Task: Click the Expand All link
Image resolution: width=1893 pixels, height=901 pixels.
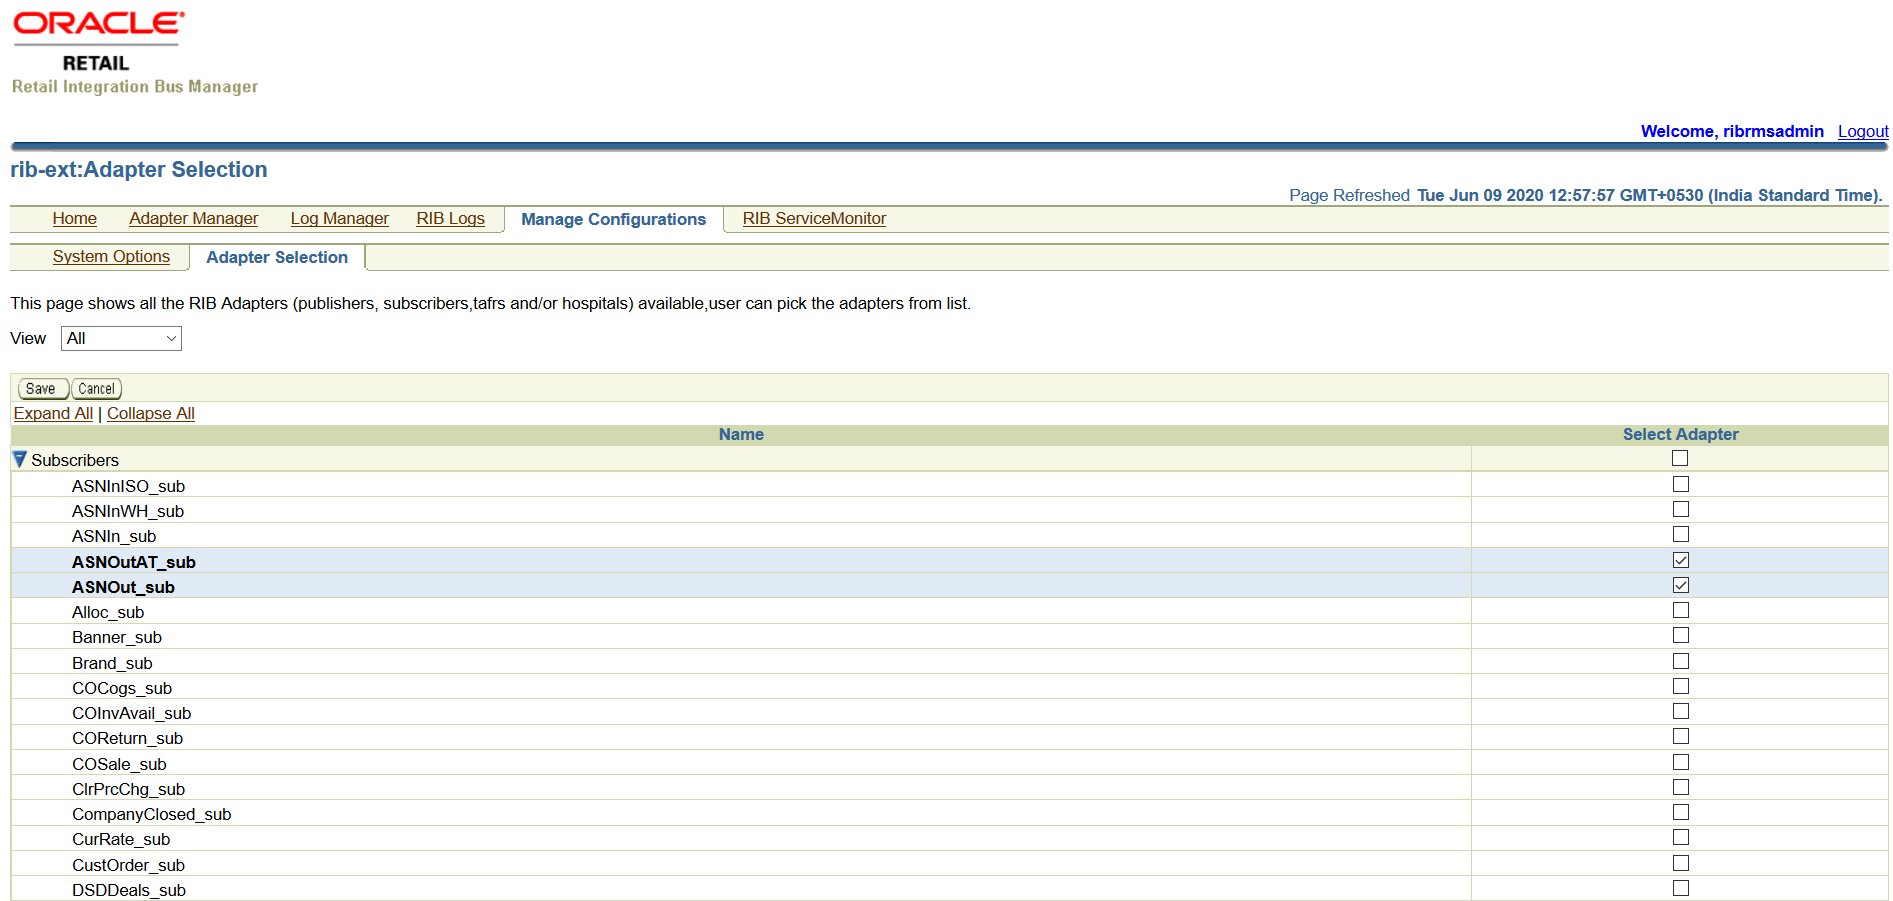Action: tap(53, 413)
